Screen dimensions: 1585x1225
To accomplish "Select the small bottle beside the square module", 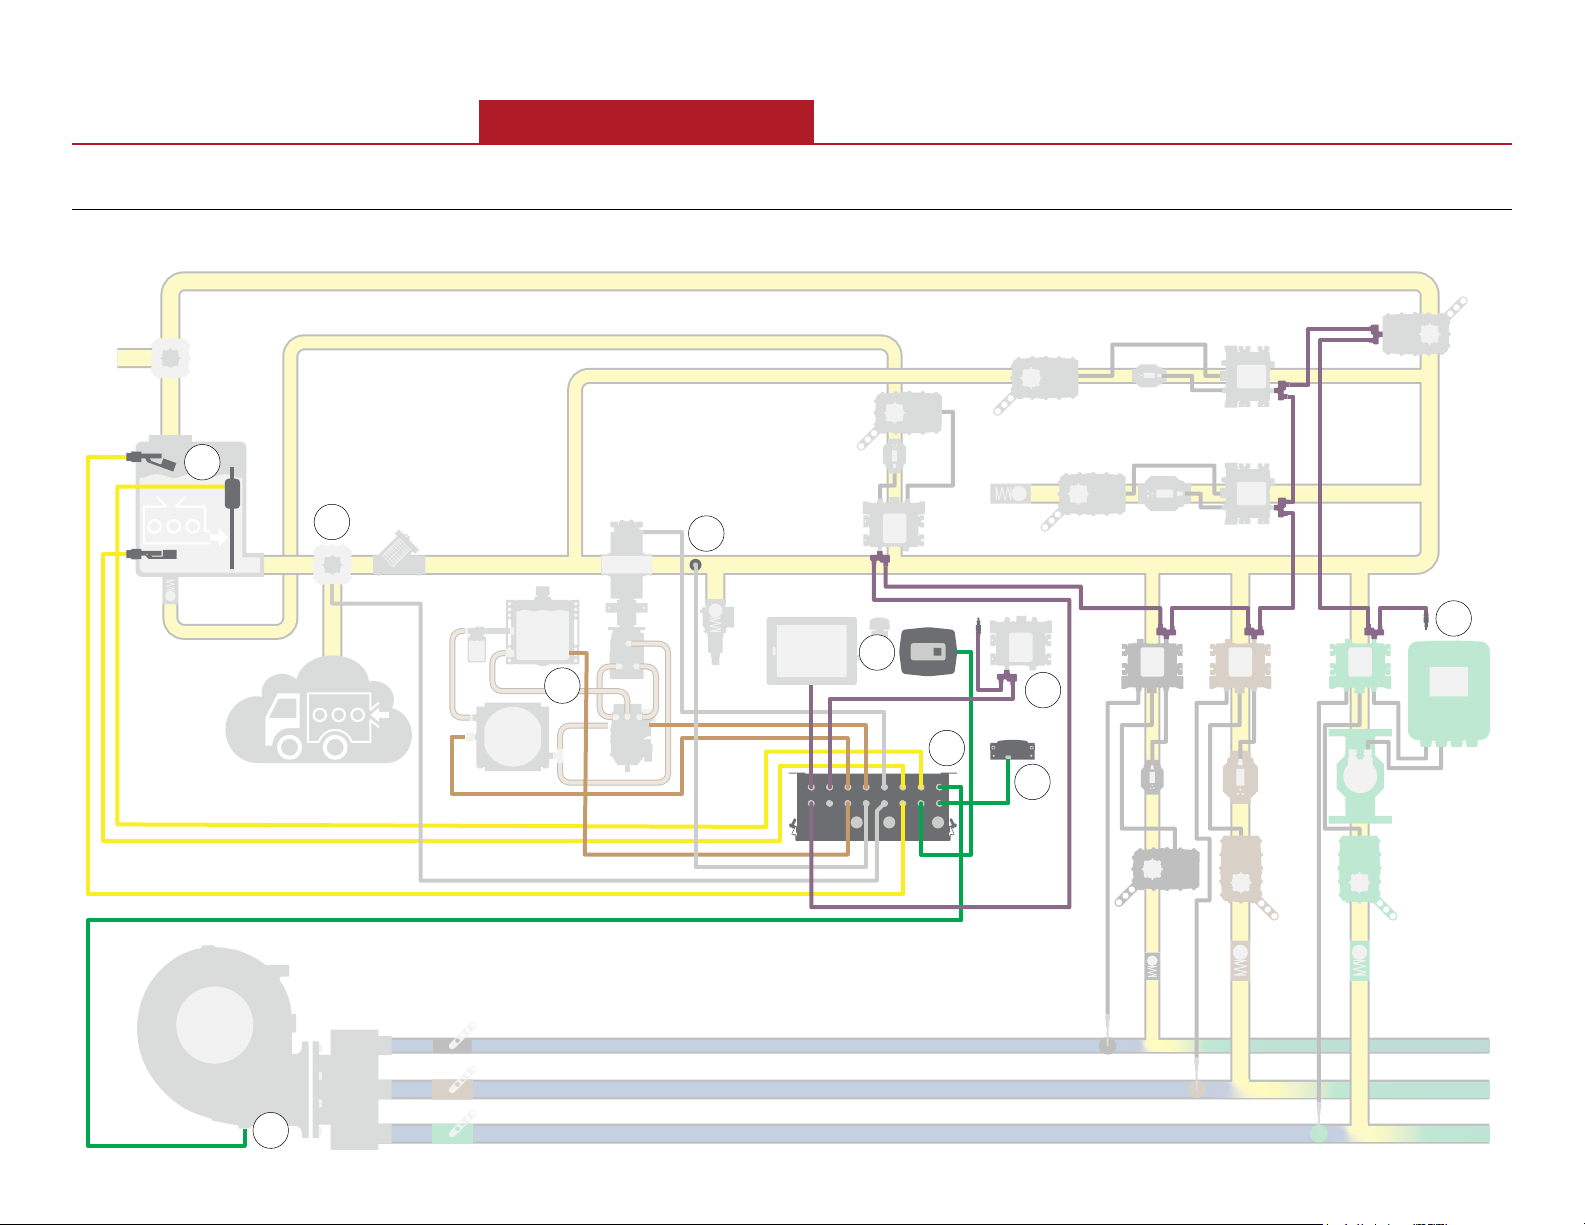I will pos(476,645).
